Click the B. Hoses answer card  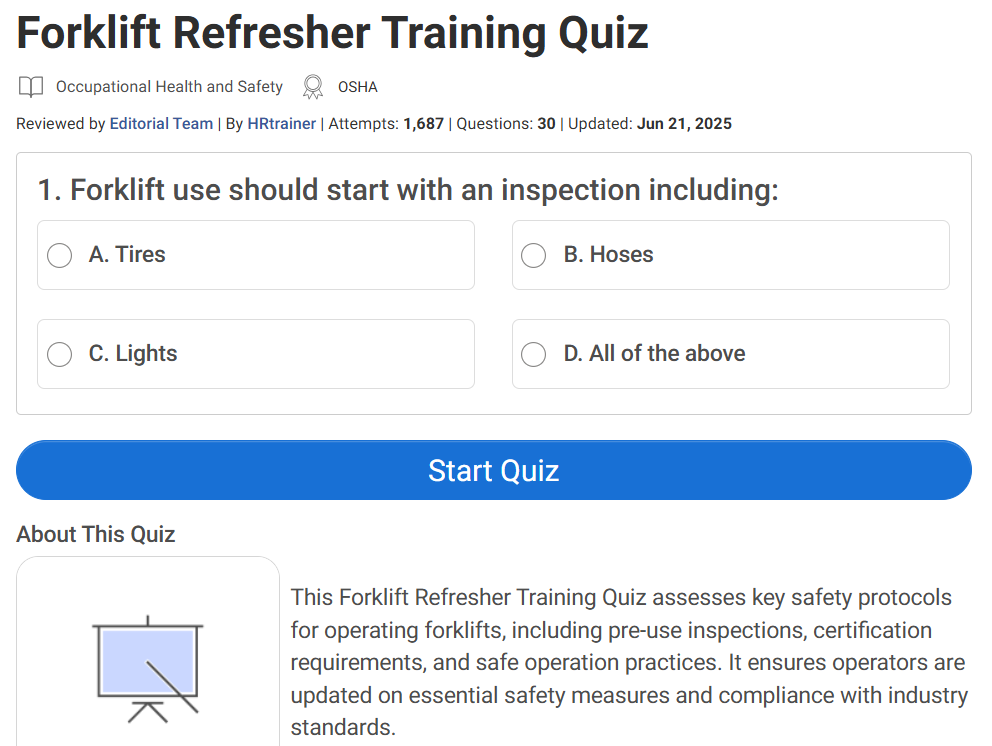(x=780, y=255)
